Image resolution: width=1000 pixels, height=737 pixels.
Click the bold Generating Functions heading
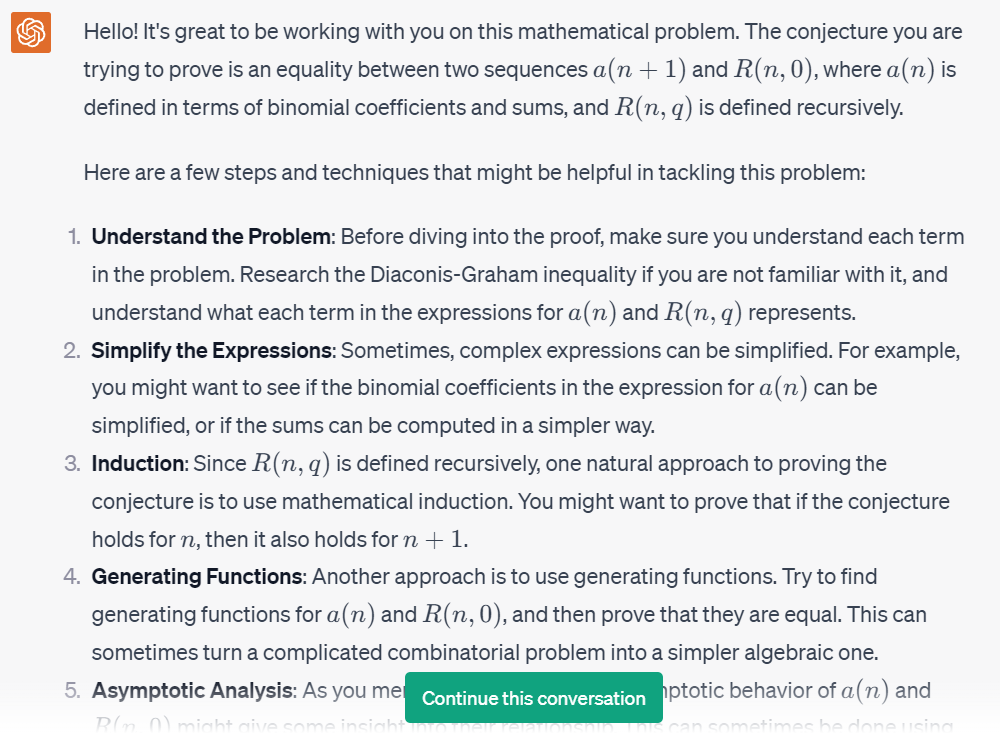[198, 576]
